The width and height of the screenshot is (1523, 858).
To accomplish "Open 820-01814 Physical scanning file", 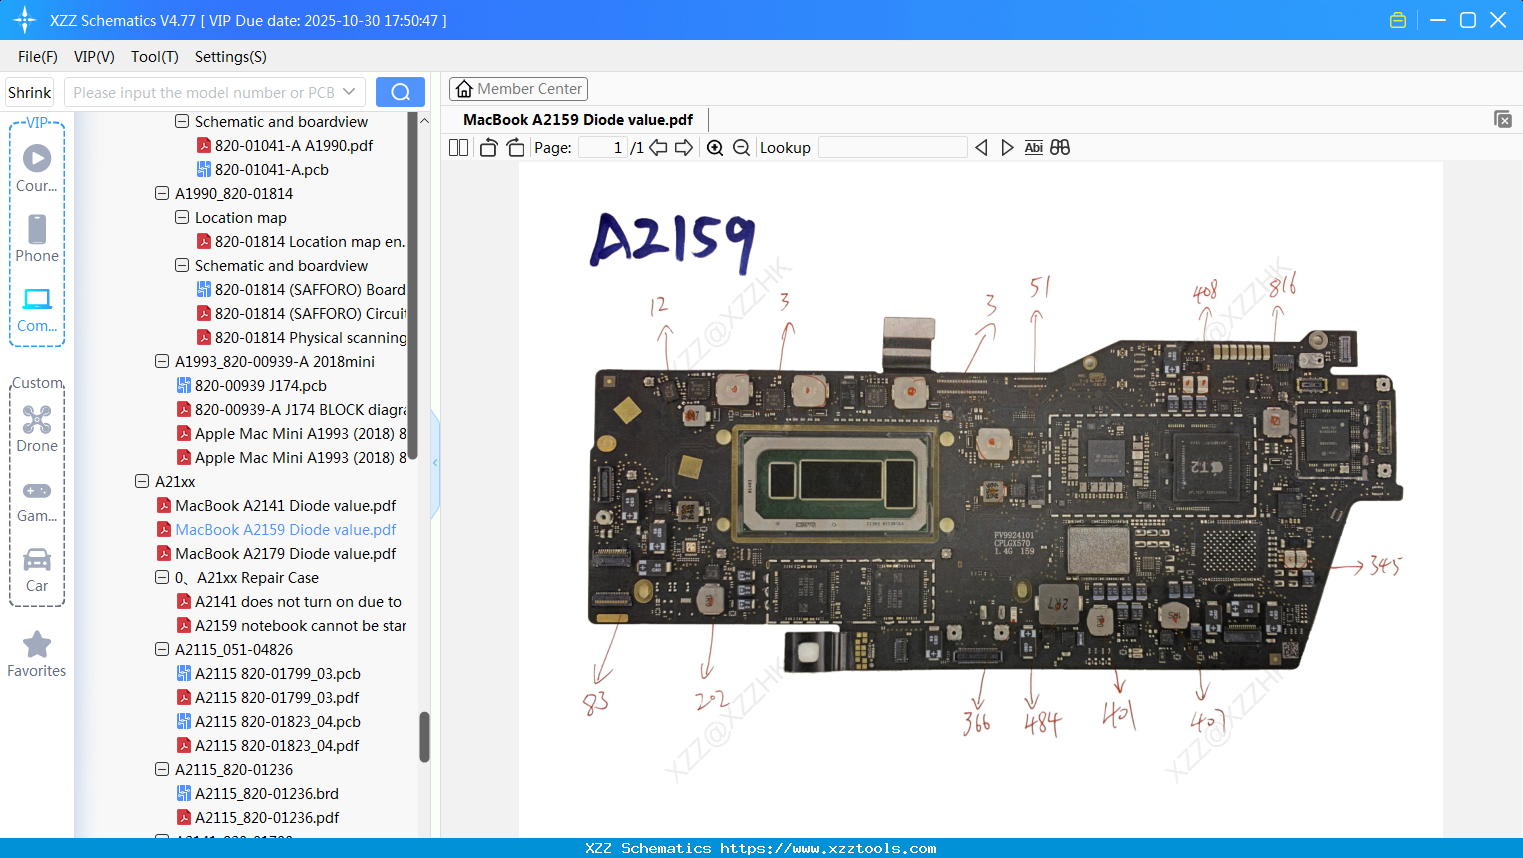I will (301, 338).
